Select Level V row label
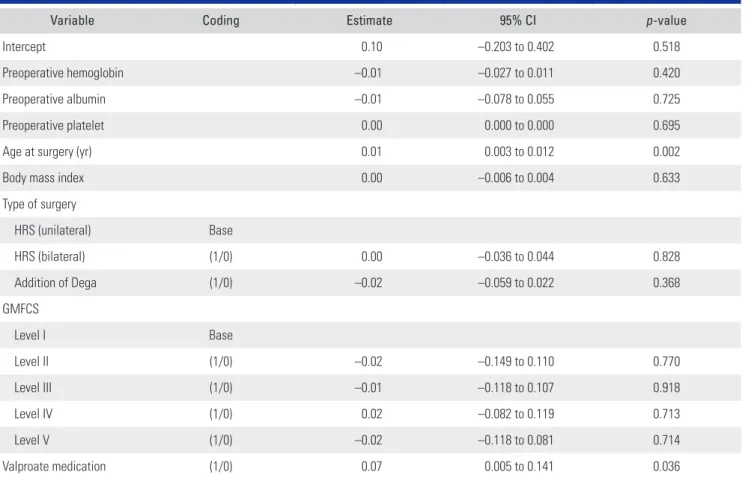The width and height of the screenshot is (745, 478). [x=32, y=440]
